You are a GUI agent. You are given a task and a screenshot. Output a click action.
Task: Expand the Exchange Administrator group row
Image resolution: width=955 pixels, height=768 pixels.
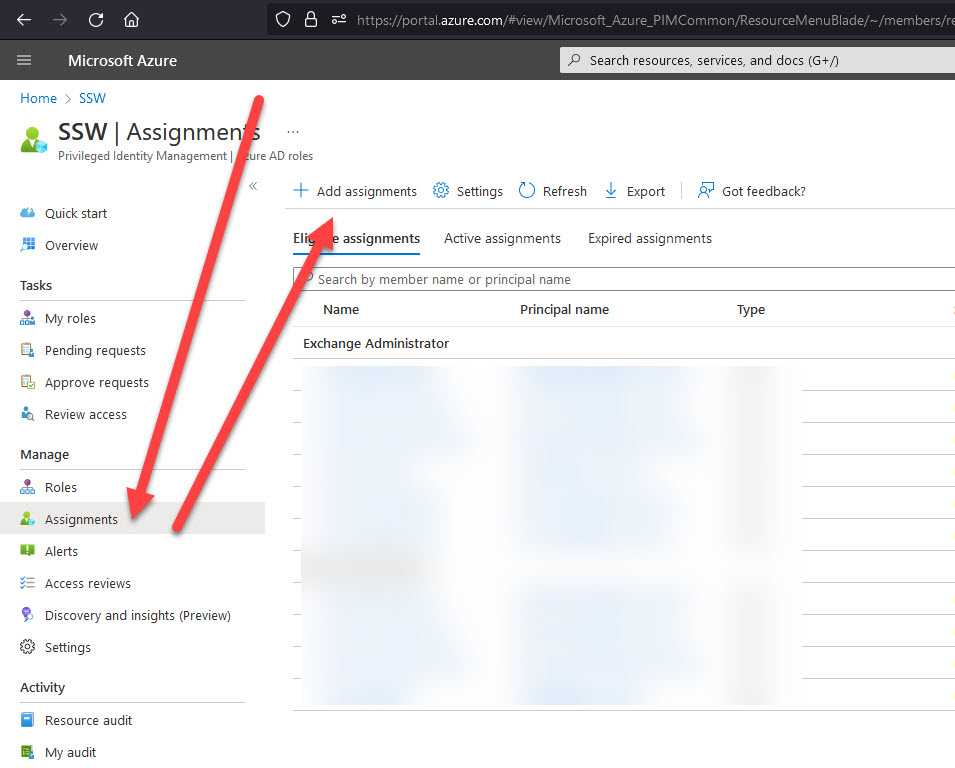click(376, 343)
